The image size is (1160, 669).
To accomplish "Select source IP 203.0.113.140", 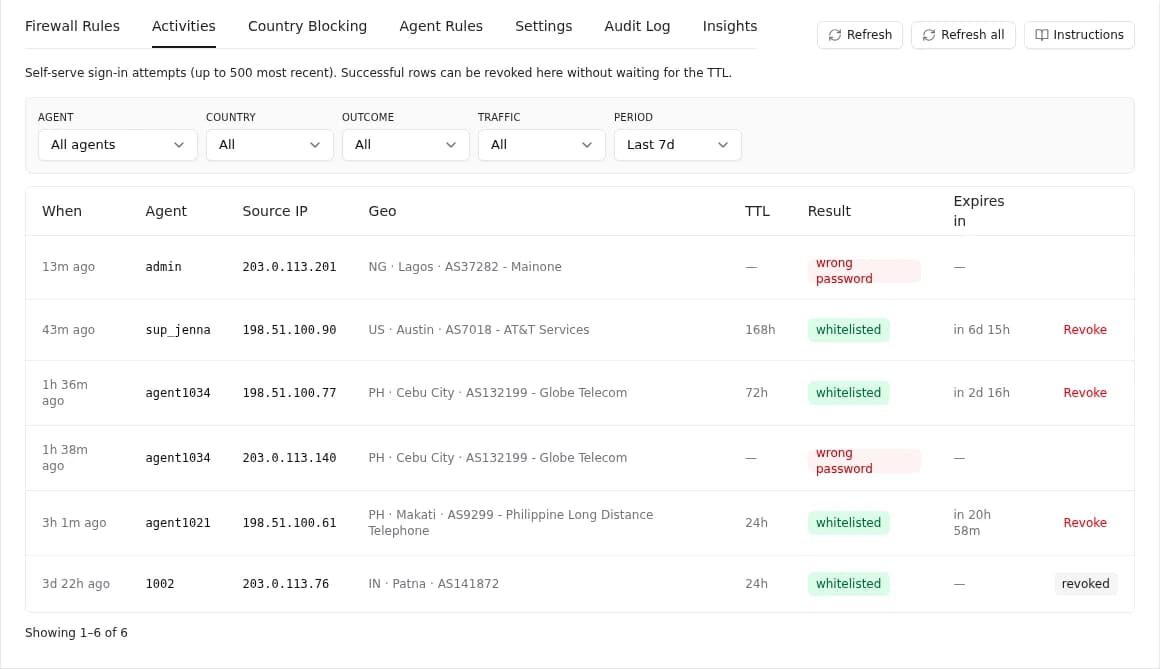I will [x=289, y=458].
